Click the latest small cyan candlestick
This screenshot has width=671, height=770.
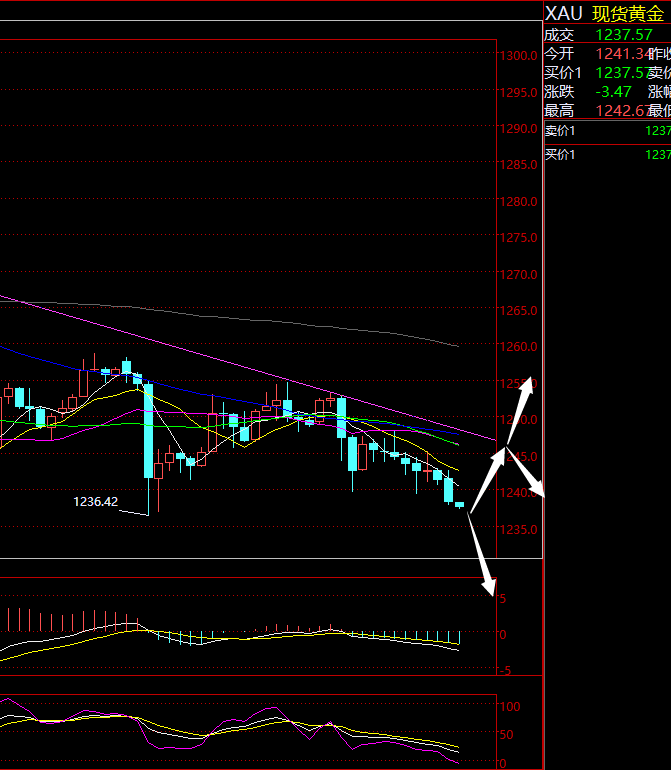pyautogui.click(x=459, y=505)
